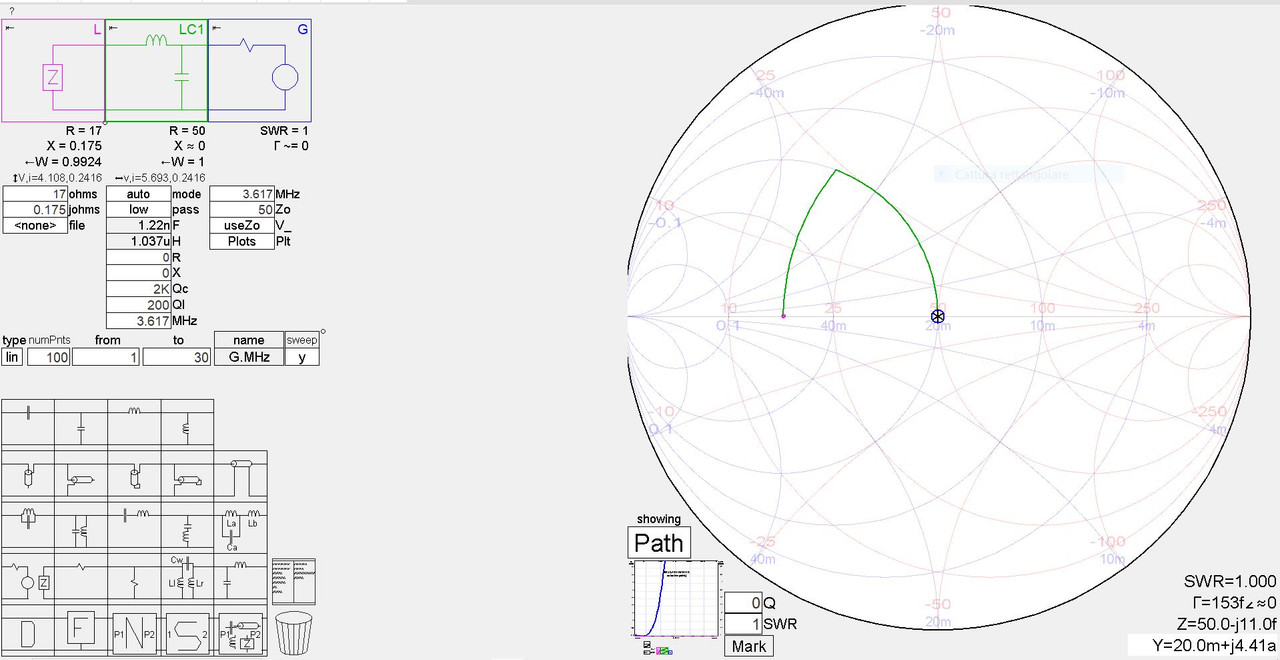Click the F block icon
The width and height of the screenshot is (1280, 660).
[x=81, y=630]
